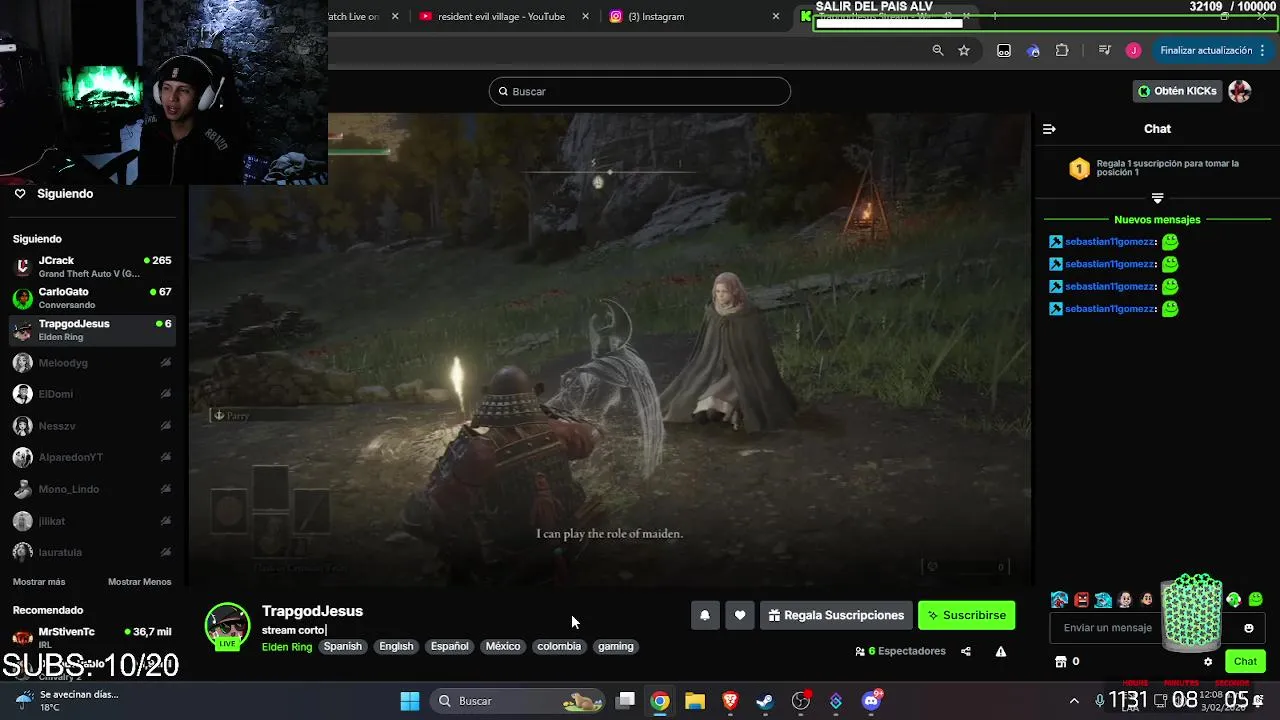Show hidden system tray icons
Image resolution: width=1280 pixels, height=720 pixels.
1074,701
